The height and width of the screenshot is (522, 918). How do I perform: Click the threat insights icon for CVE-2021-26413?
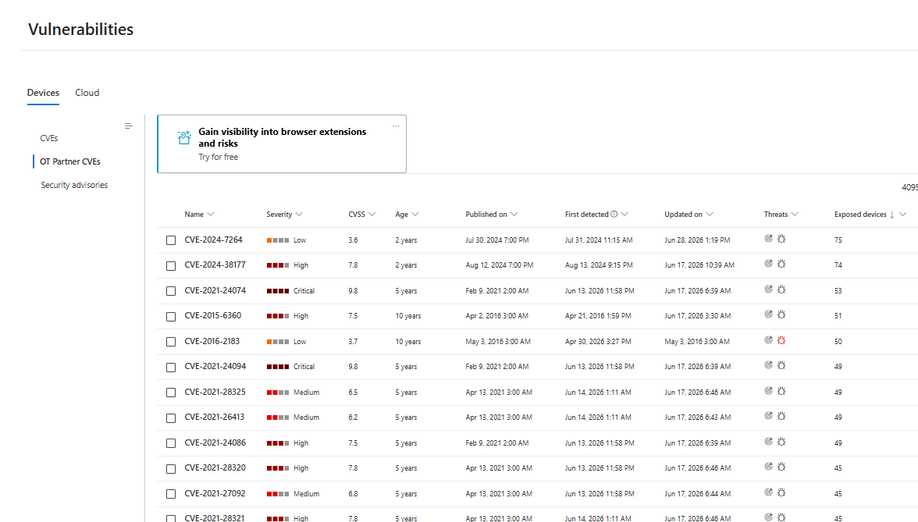tap(769, 416)
